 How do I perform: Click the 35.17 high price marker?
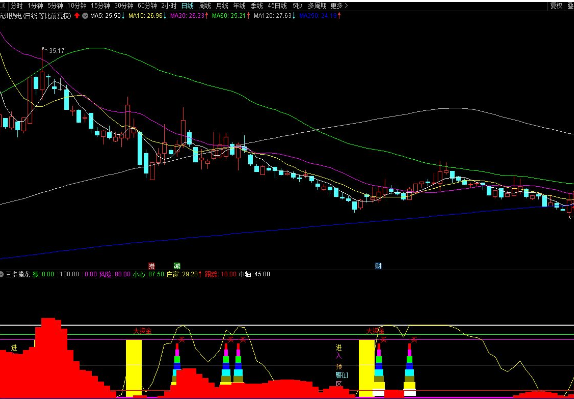point(56,51)
